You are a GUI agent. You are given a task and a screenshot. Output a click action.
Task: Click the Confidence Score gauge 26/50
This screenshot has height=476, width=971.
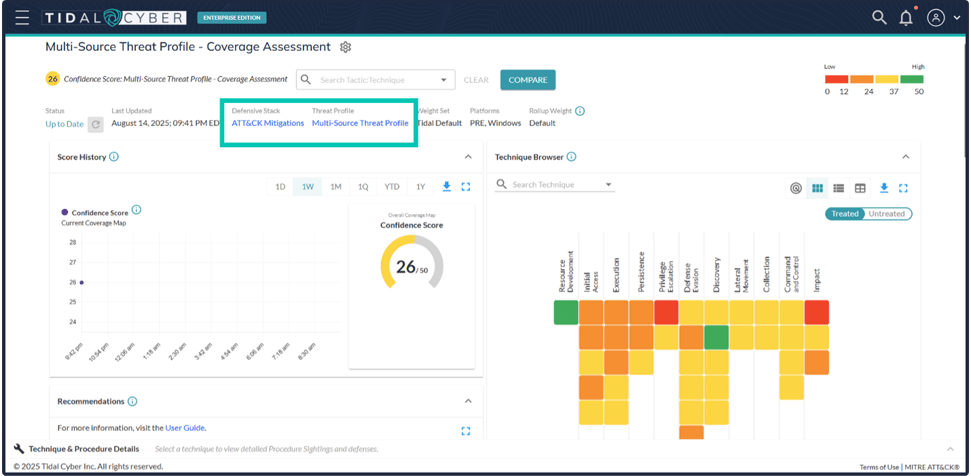(x=412, y=262)
